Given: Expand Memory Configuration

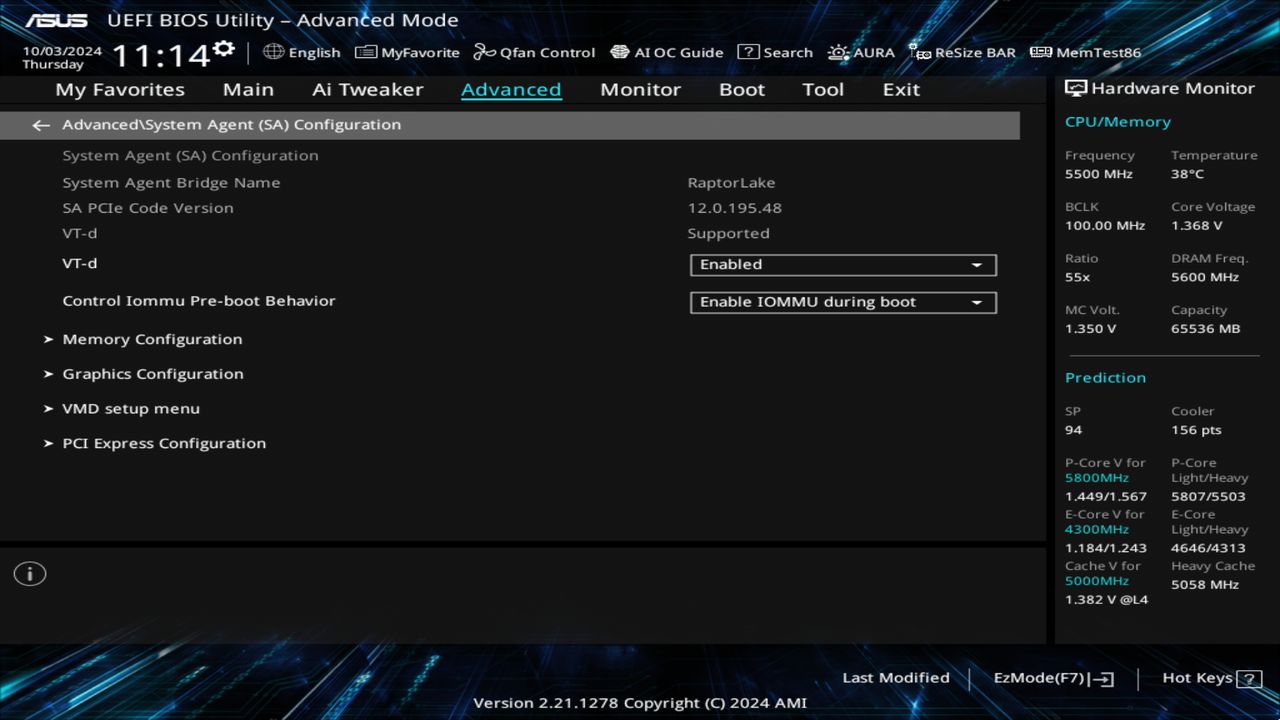Looking at the screenshot, I should tap(152, 339).
